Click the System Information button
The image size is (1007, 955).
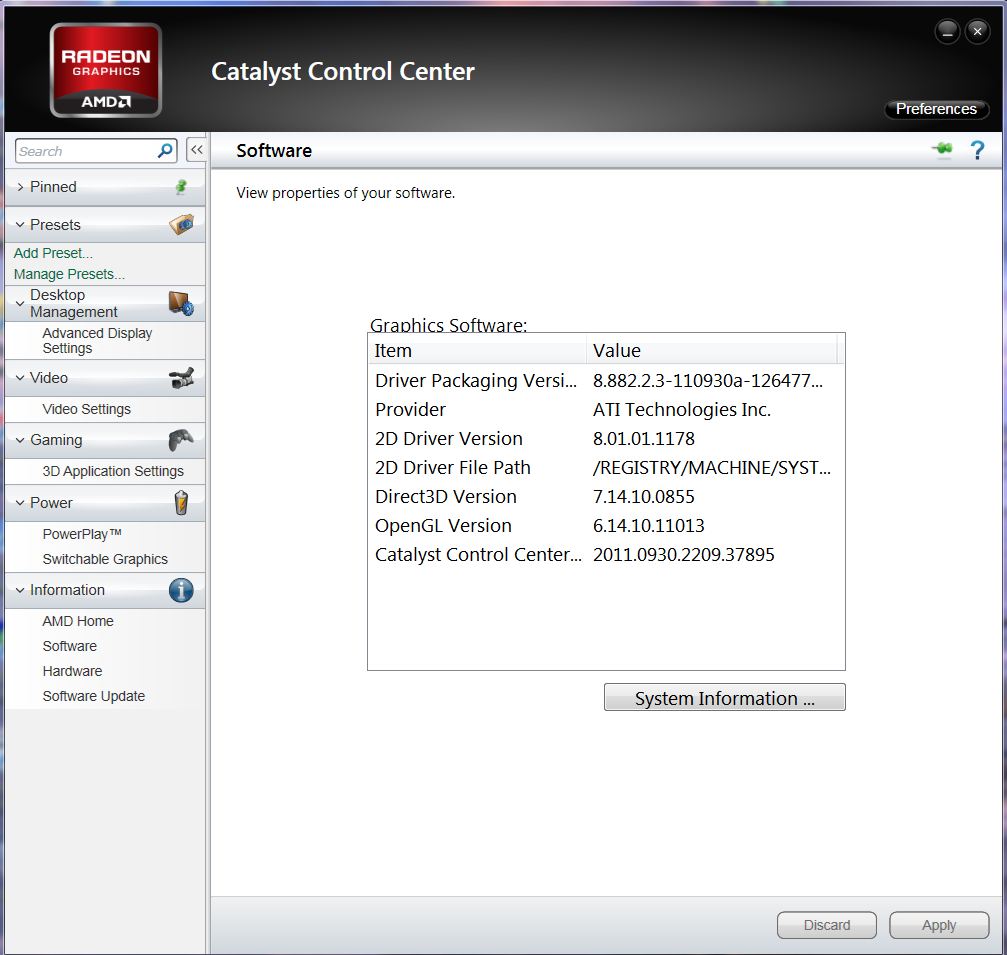[724, 697]
